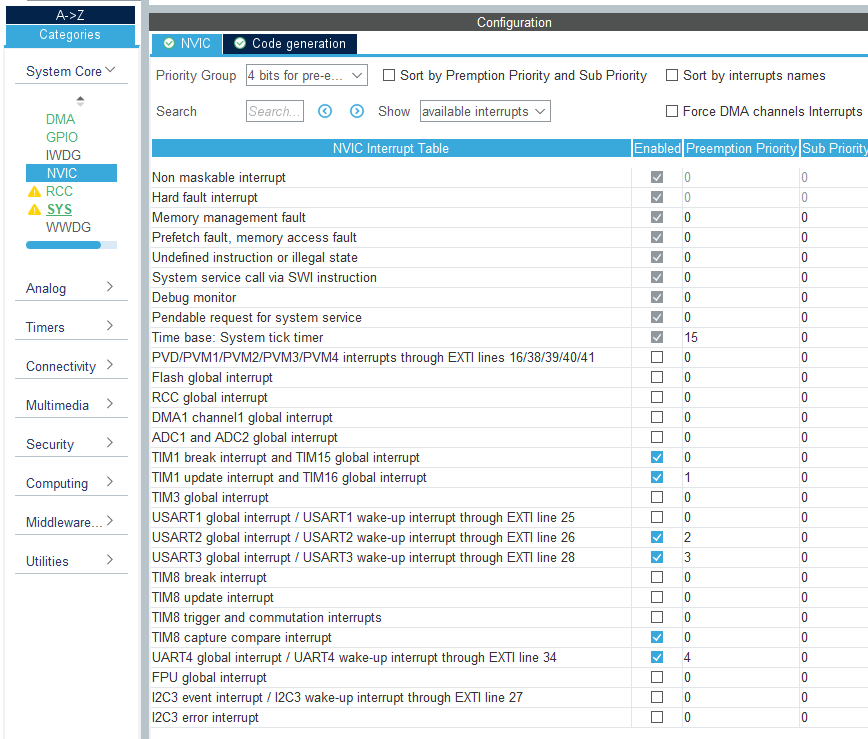Open IWDG in System Core list
The height and width of the screenshot is (739, 868).
[63, 155]
